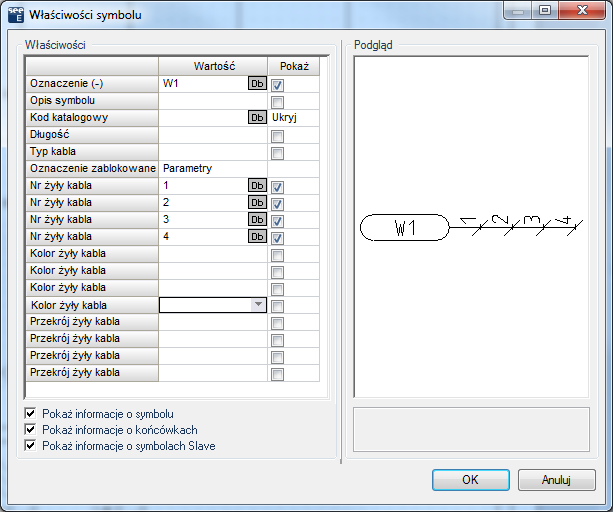This screenshot has height=512, width=613.
Task: Open the active Kolor żyły kabla dropdown arrow
Action: click(258, 305)
